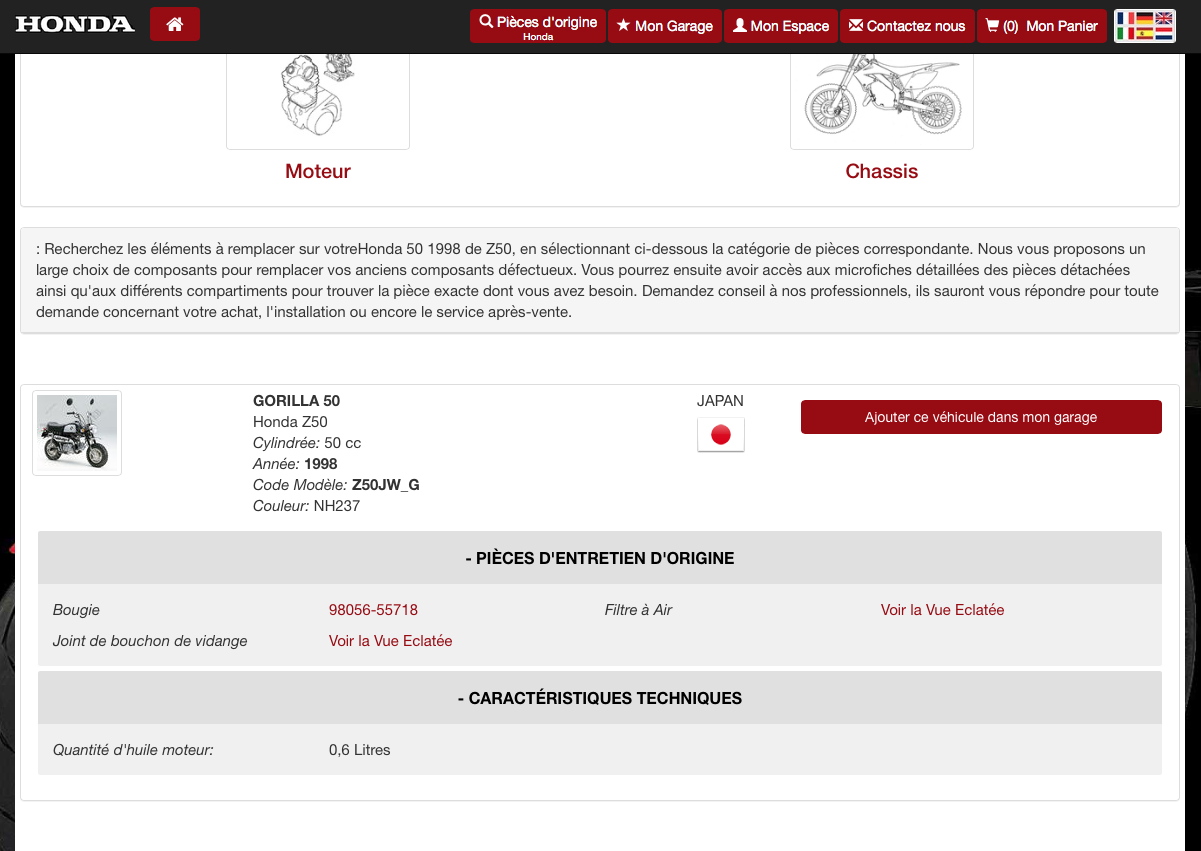1201x851 pixels.
Task: Open Voir la Vue Eclatée for Joint de bouchon
Action: [x=390, y=641]
